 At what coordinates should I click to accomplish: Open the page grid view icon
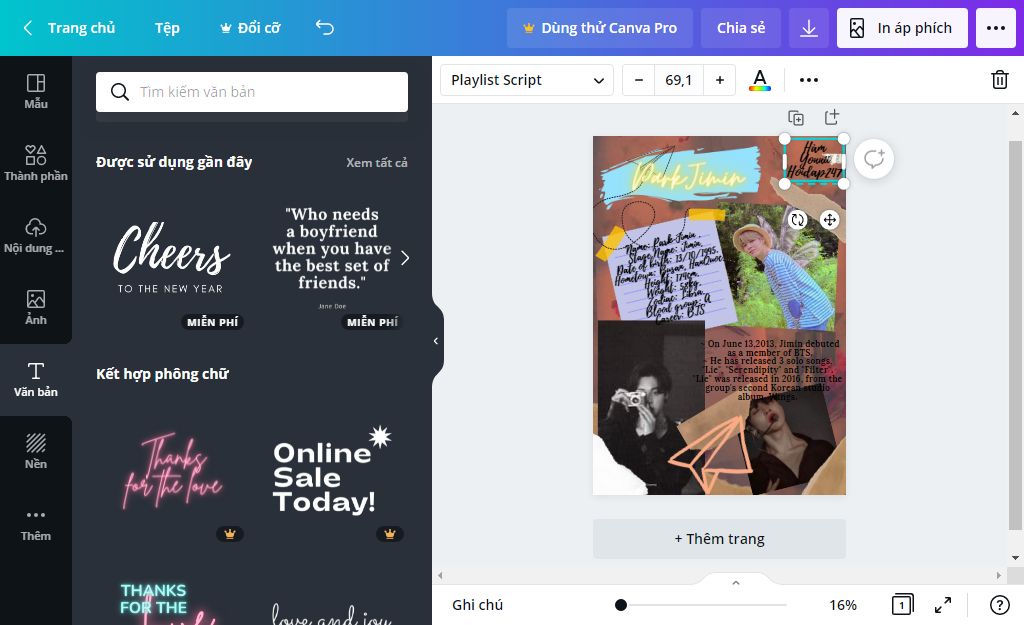point(902,605)
